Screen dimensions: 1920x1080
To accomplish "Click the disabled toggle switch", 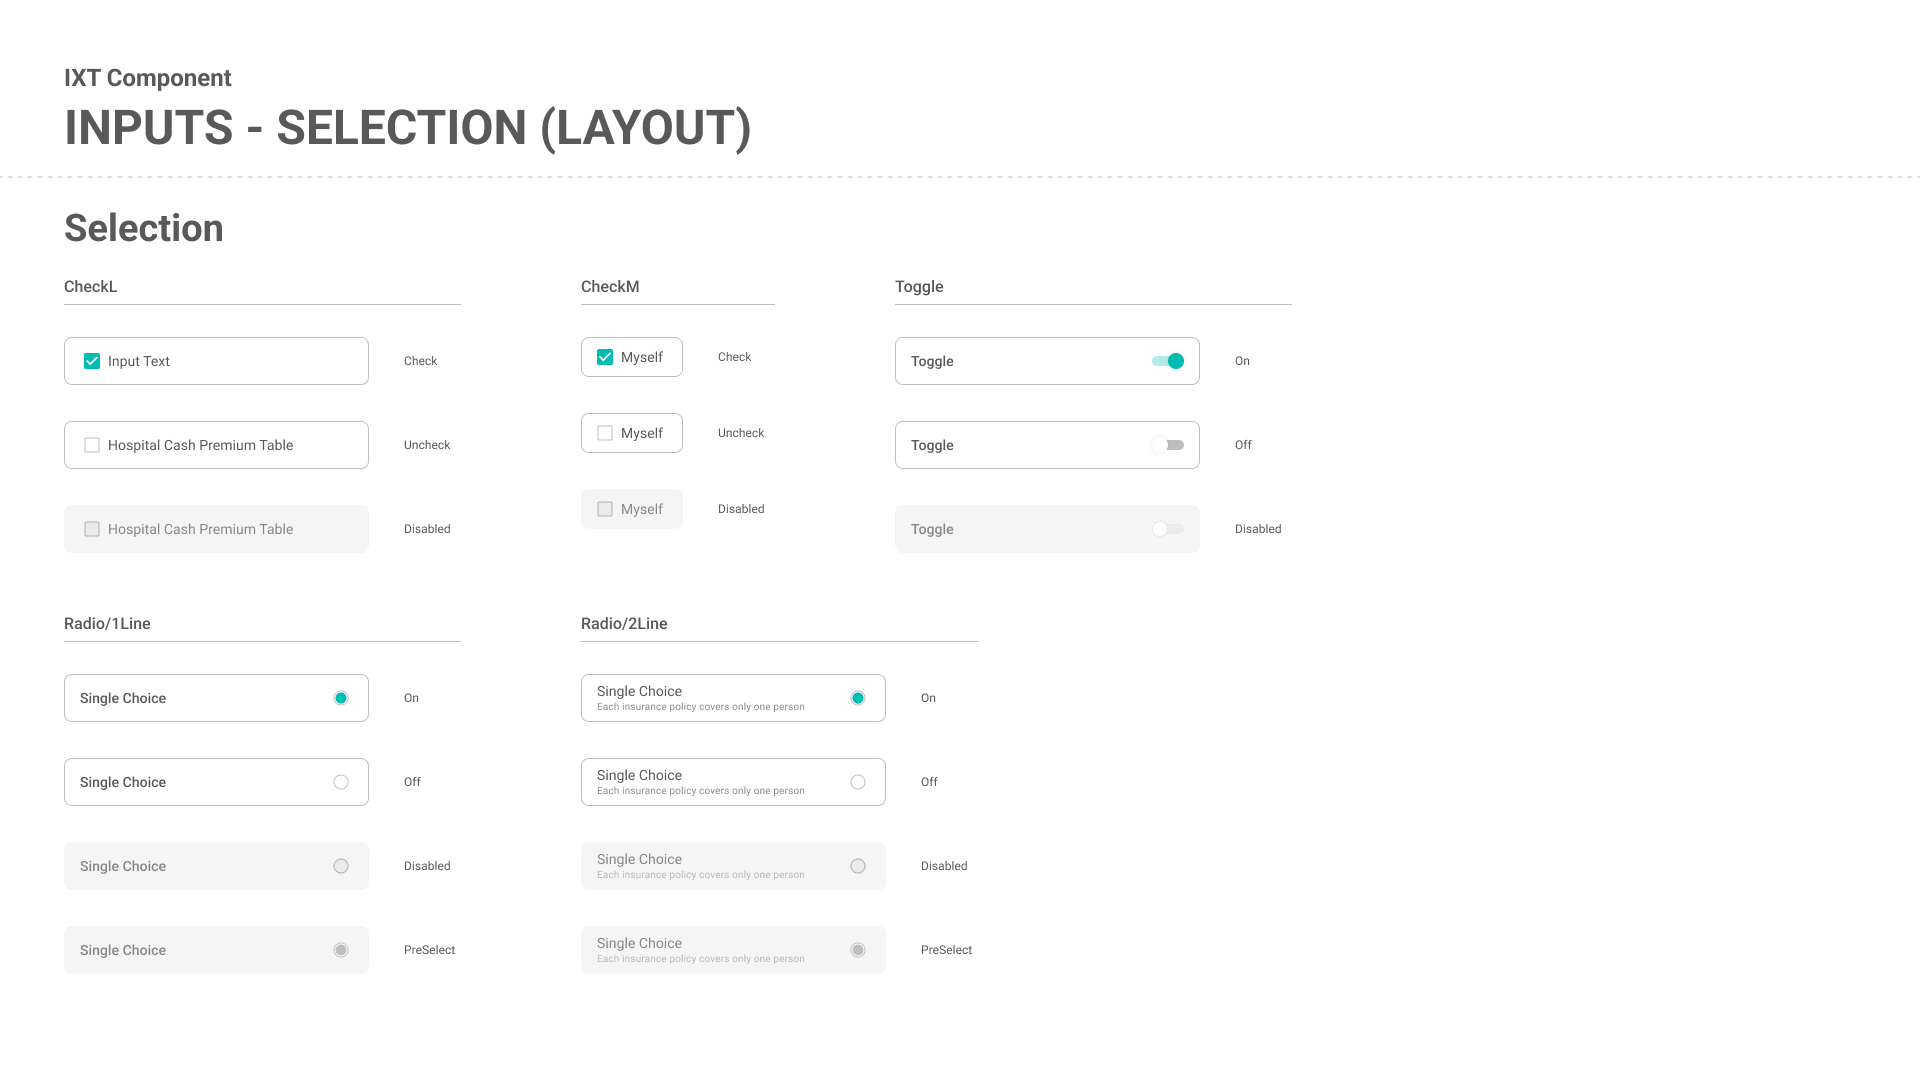I will click(1168, 529).
